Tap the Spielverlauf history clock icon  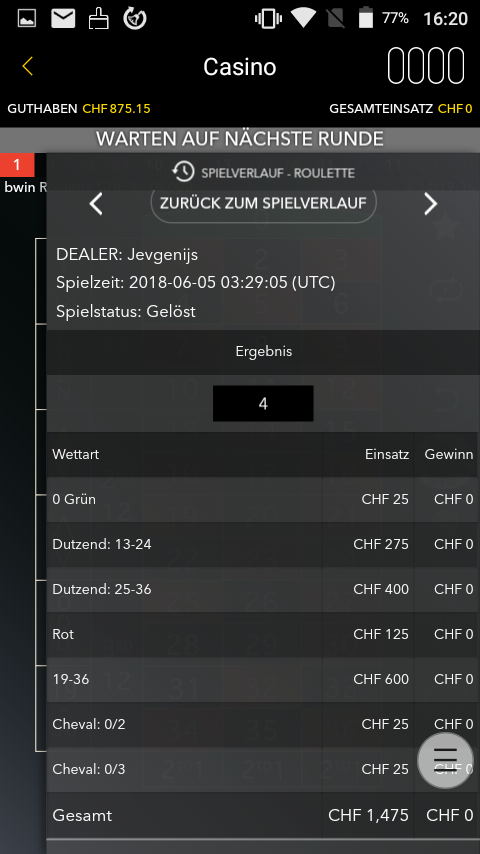183,172
